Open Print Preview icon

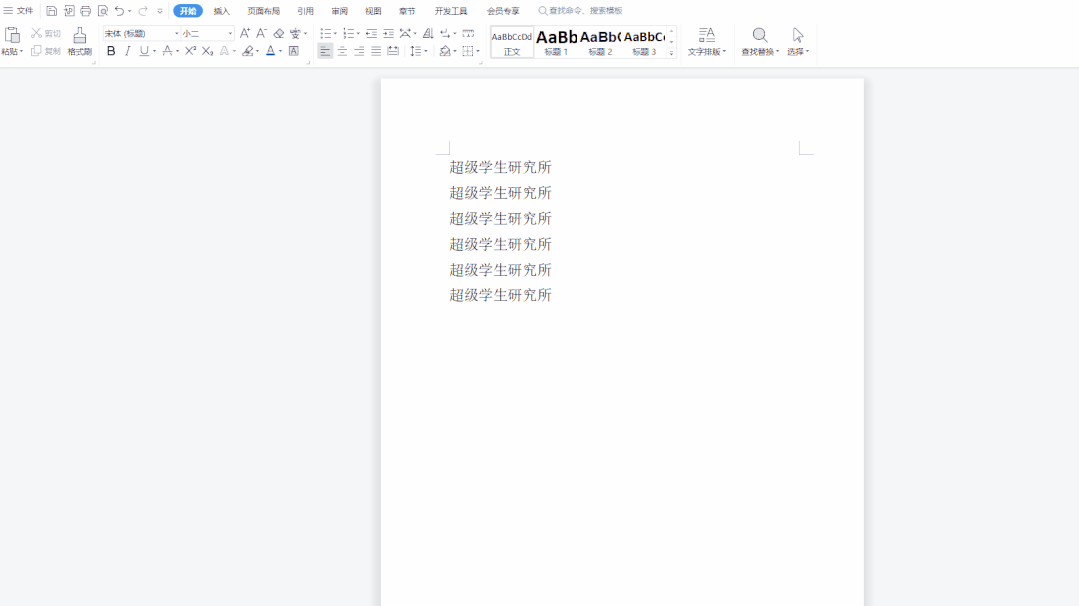coord(103,11)
